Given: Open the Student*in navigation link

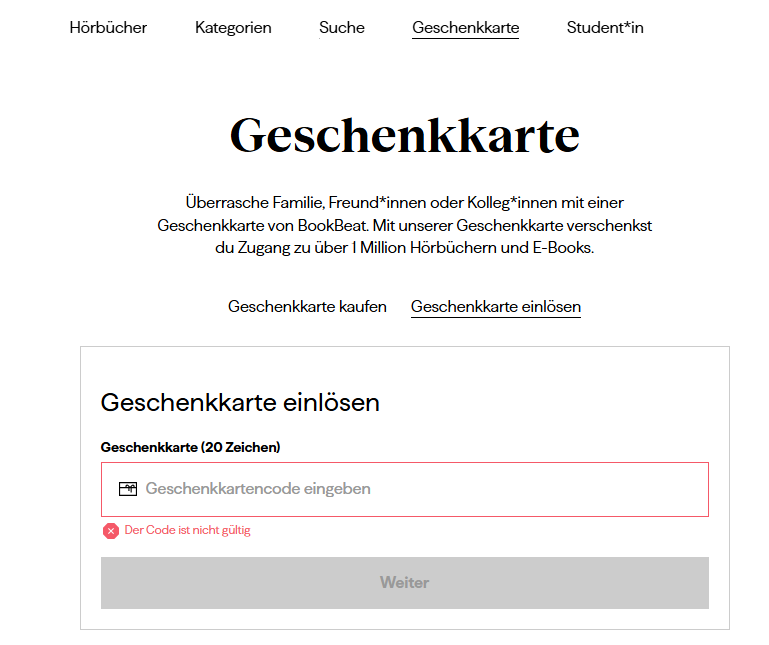Looking at the screenshot, I should point(605,28).
